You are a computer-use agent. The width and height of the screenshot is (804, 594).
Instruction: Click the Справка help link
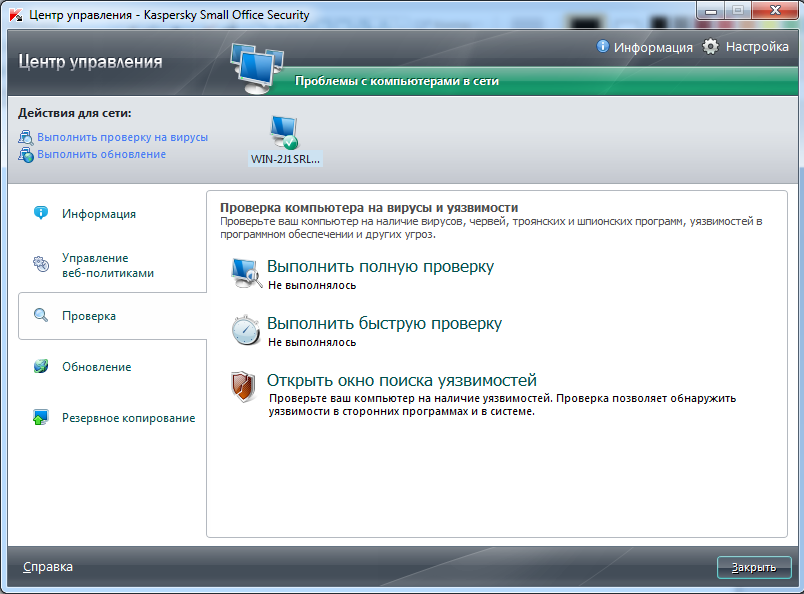tap(48, 567)
